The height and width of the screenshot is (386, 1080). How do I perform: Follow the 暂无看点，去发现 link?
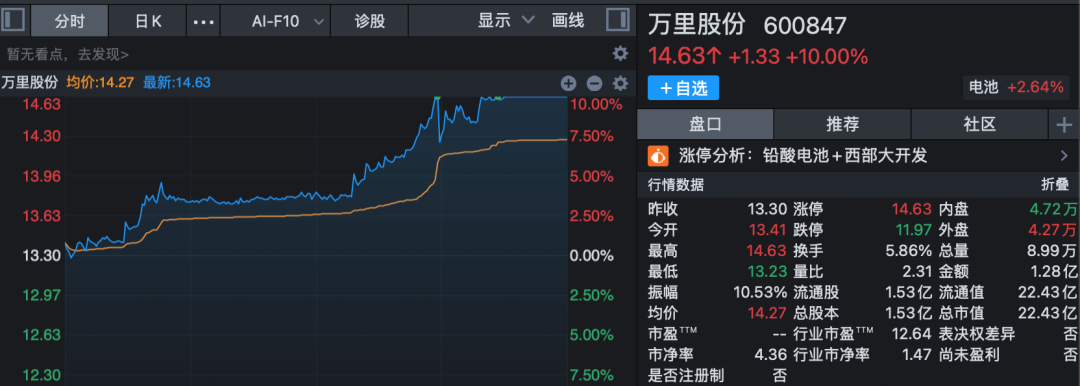pyautogui.click(x=68, y=54)
